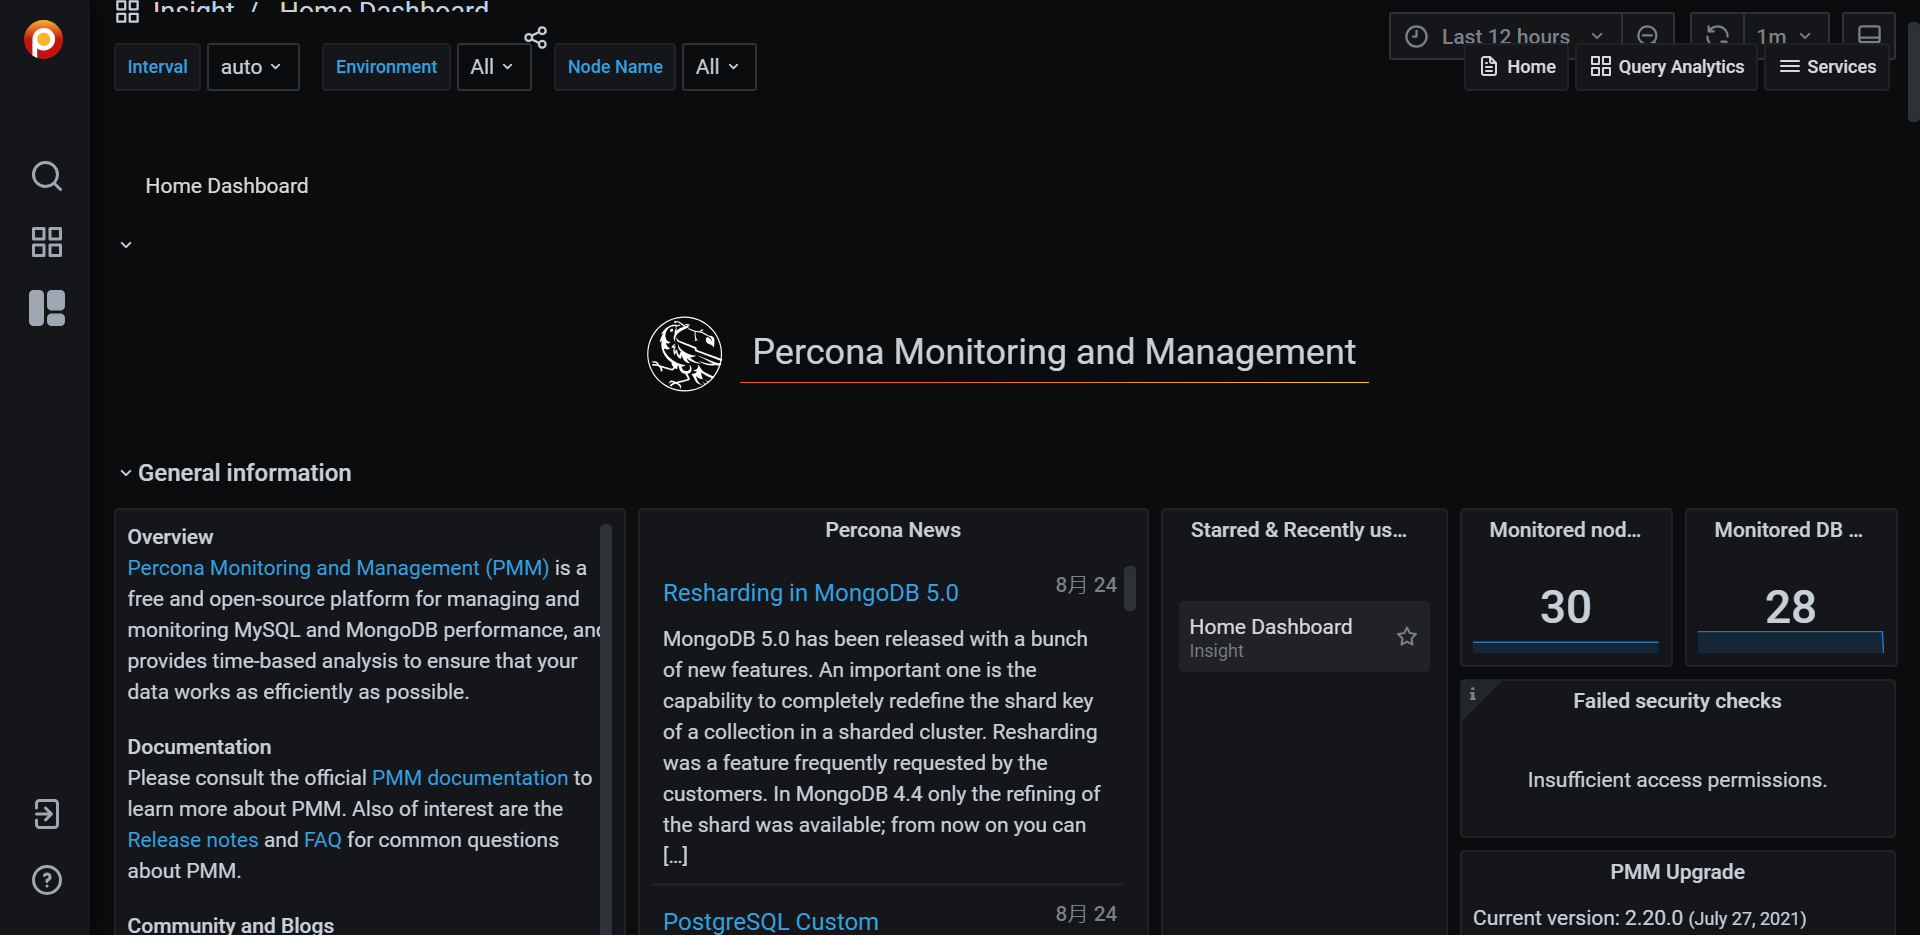The width and height of the screenshot is (1920, 935).
Task: Click the zoom out time range icon
Action: 1647,36
